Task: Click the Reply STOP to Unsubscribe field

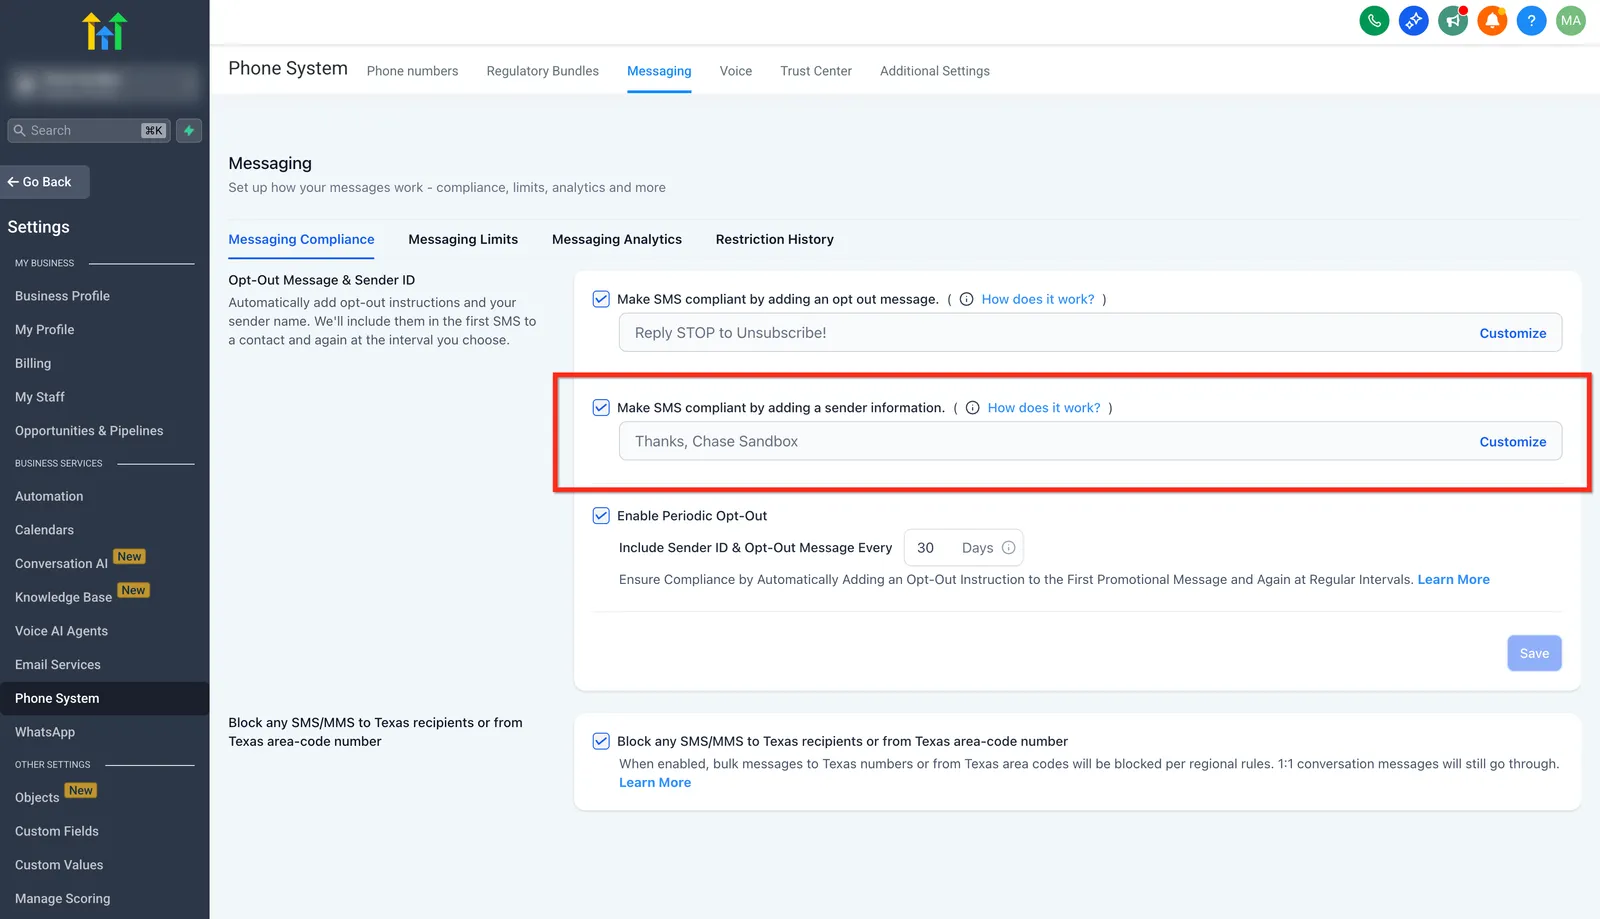Action: pos(1090,333)
